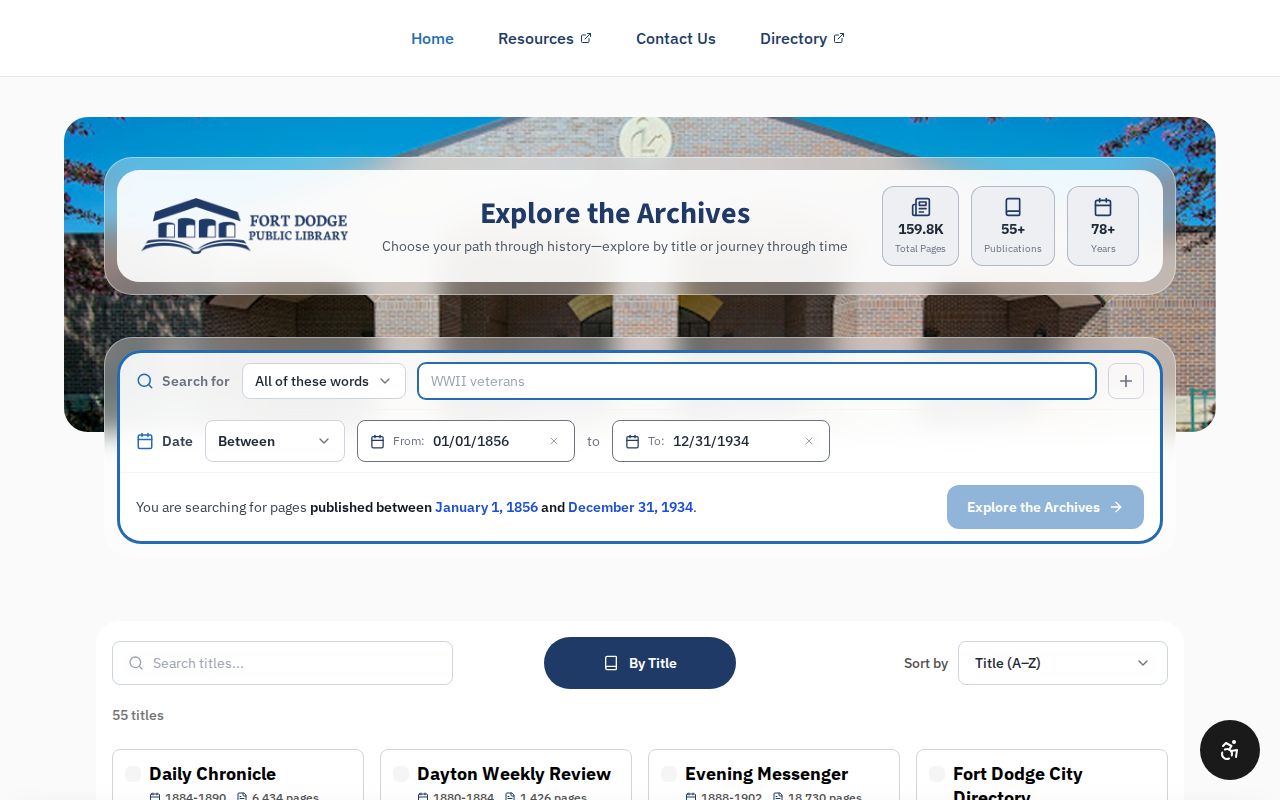Open the Resources nav link

tap(545, 38)
